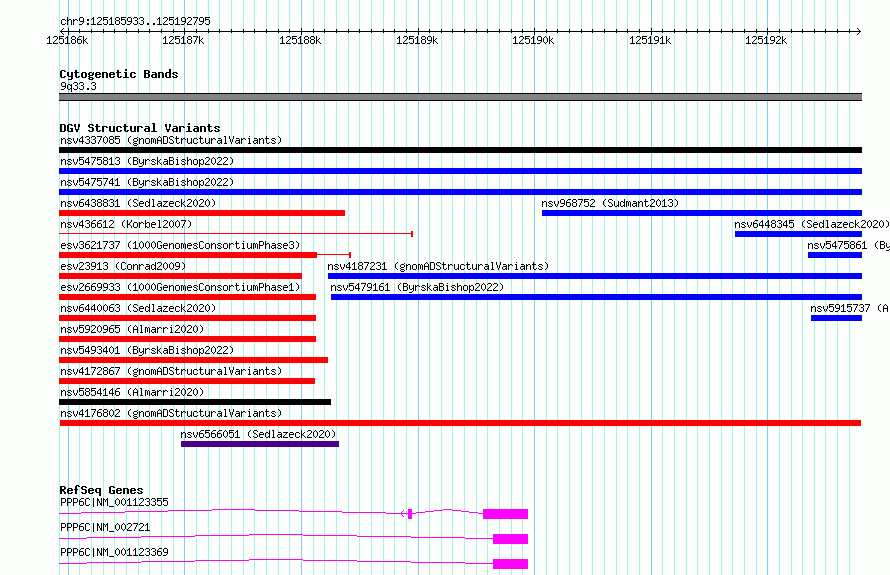
Task: Click the RefSeq Genes track title
Action: tap(102, 490)
